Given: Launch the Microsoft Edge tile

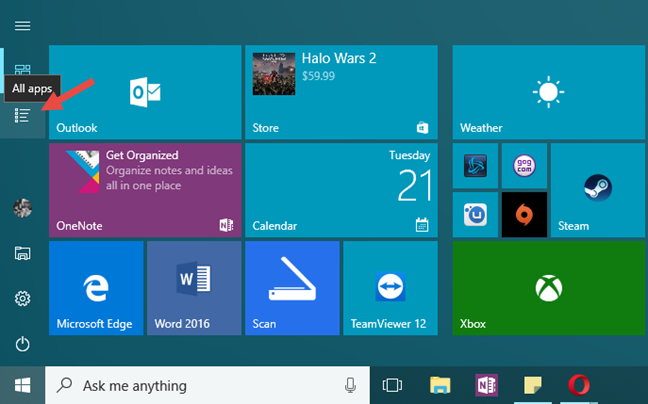Looking at the screenshot, I should pyautogui.click(x=96, y=288).
